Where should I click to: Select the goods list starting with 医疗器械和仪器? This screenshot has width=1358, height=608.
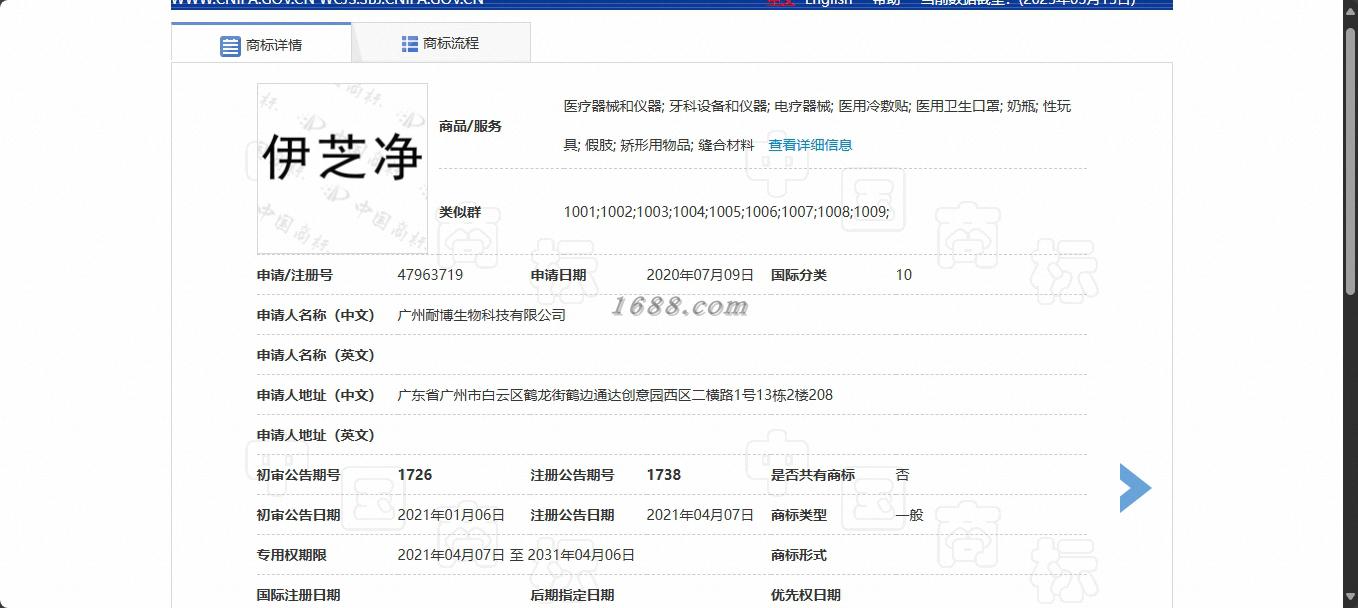click(x=817, y=125)
